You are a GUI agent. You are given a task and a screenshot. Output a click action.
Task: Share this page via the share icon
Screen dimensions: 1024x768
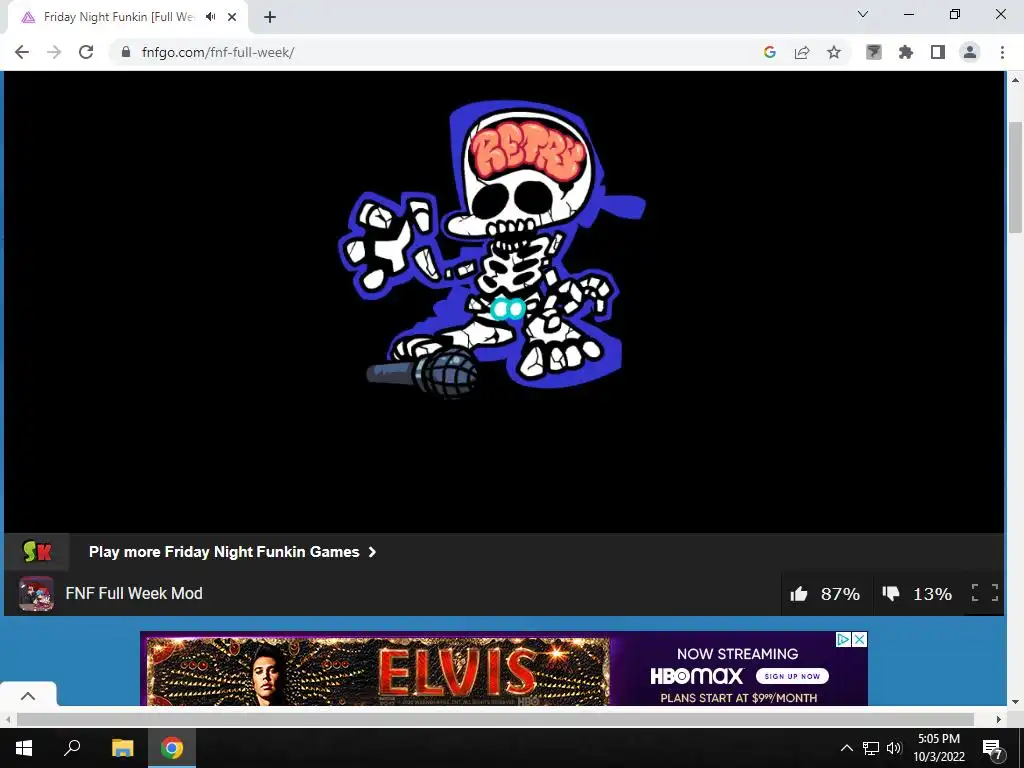coord(802,52)
